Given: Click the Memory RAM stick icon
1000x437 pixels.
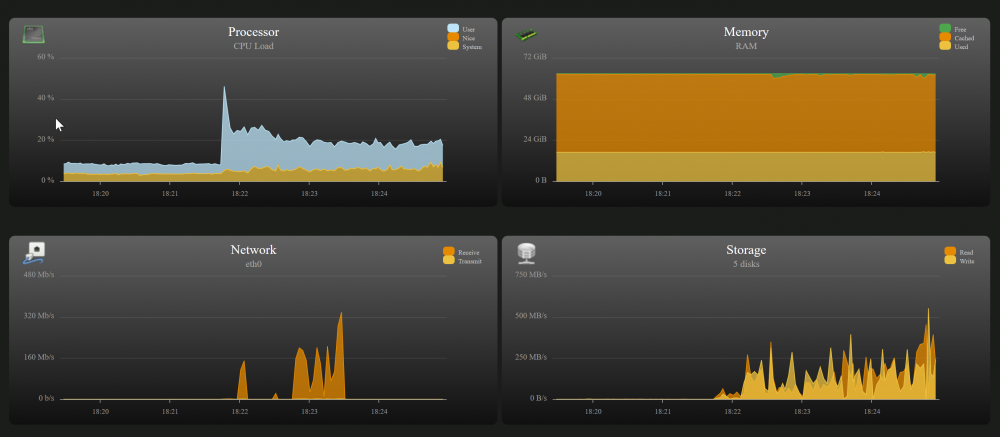Looking at the screenshot, I should click(526, 34).
